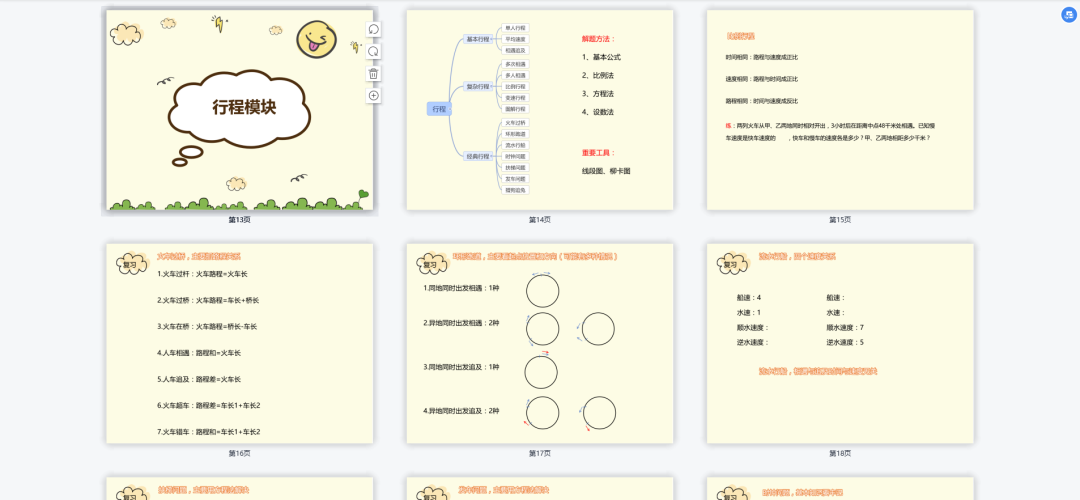The height and width of the screenshot is (500, 1080).
Task: Select the page 17 slide with circles
Action: [540, 343]
